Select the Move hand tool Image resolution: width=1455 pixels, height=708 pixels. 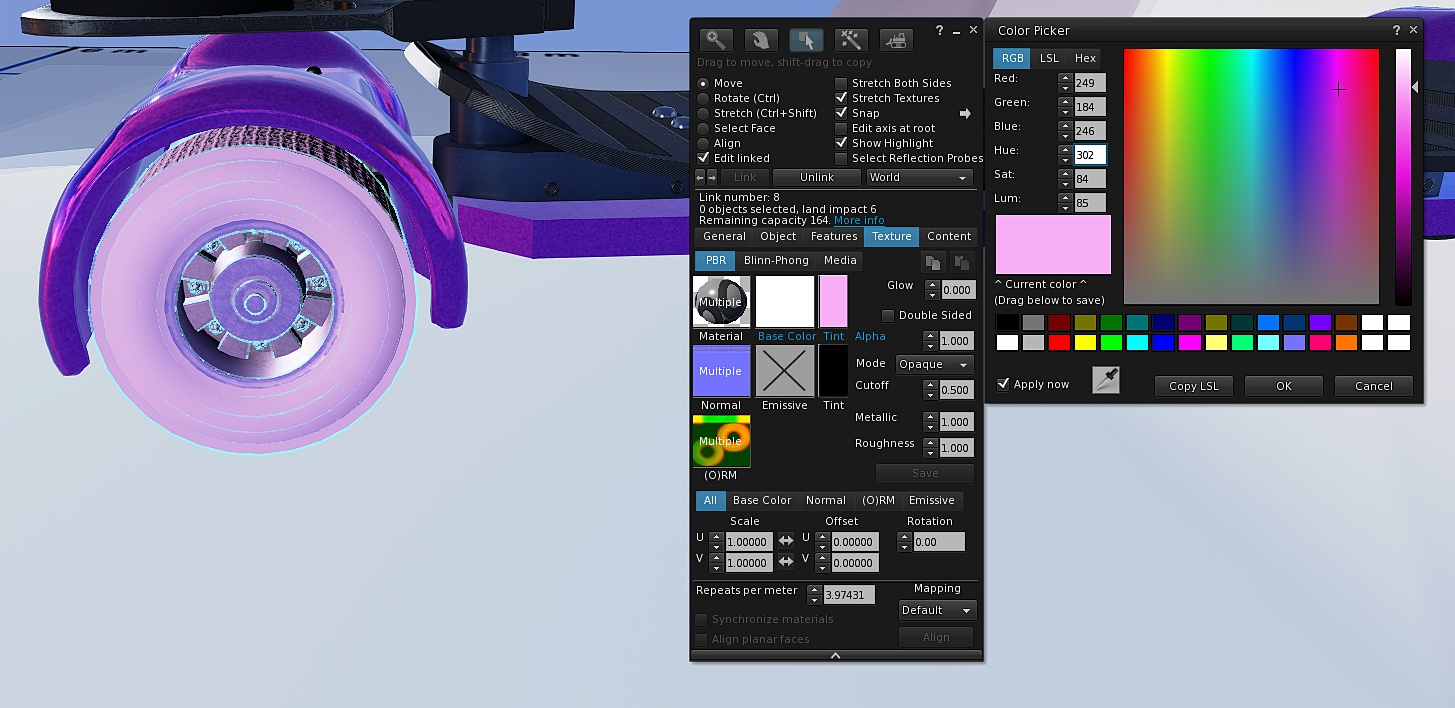point(761,40)
